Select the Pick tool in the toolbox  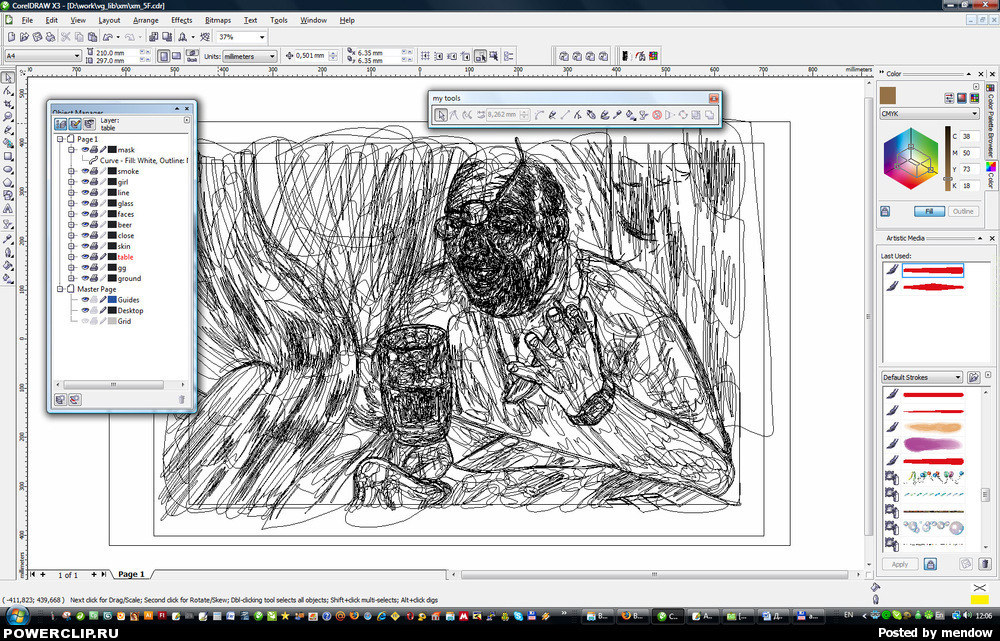click(x=7, y=77)
